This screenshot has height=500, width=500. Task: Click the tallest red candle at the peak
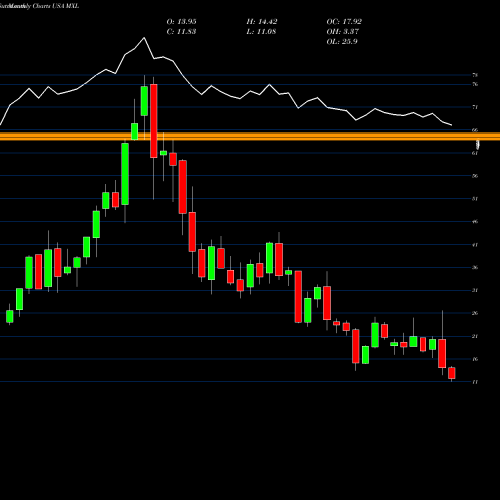154,121
